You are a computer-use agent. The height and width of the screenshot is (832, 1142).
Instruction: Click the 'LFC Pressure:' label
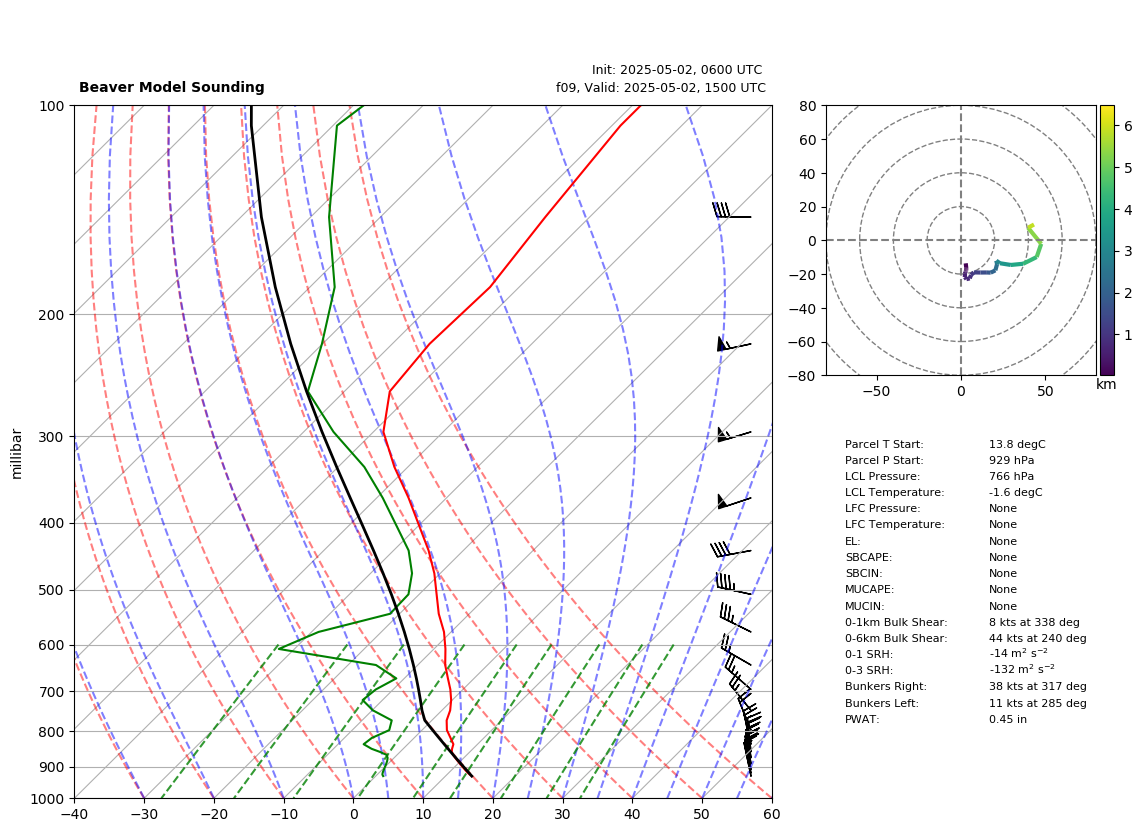pyautogui.click(x=882, y=509)
